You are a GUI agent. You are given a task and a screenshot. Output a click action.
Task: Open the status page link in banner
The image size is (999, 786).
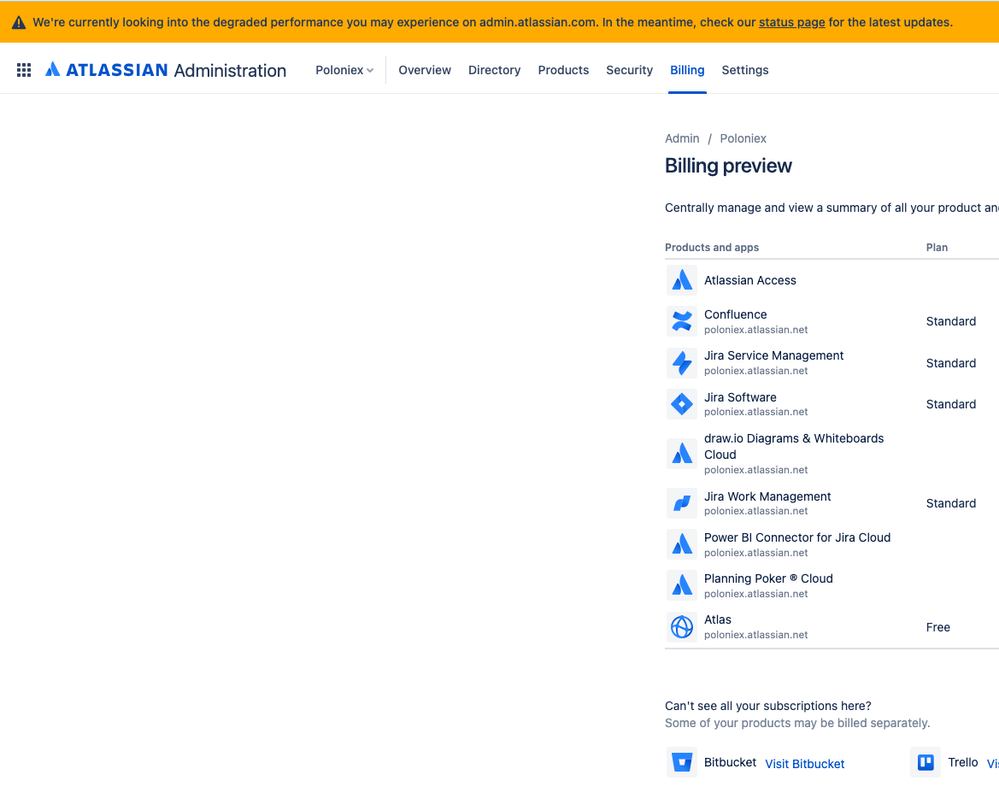[791, 22]
